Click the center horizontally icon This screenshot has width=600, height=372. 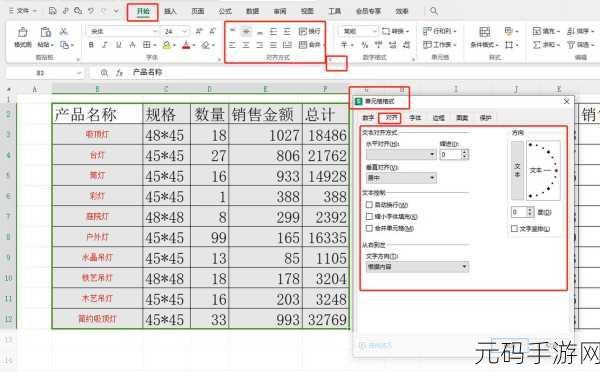pos(246,45)
